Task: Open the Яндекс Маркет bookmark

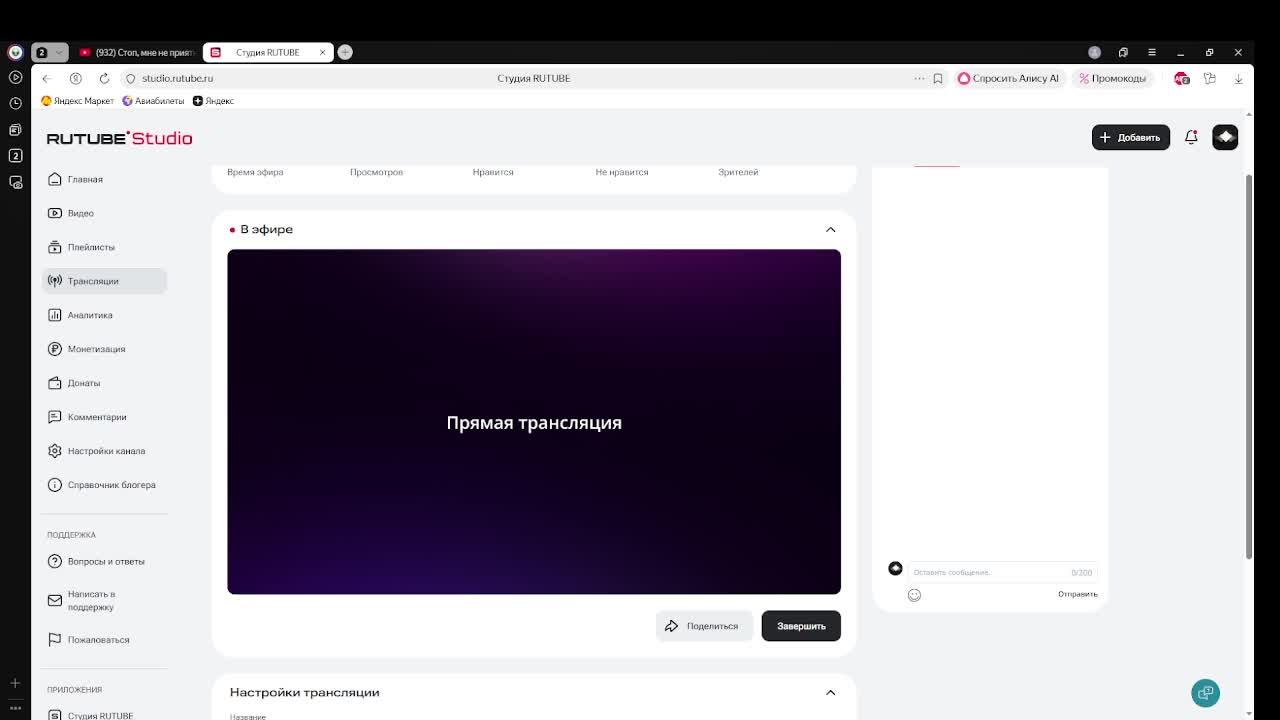Action: coord(77,101)
